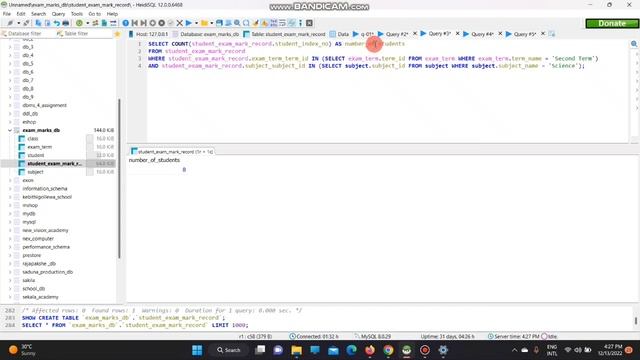Open the Tools menu
Image resolution: width=640 pixels, height=360 pixels.
(x=77, y=14)
